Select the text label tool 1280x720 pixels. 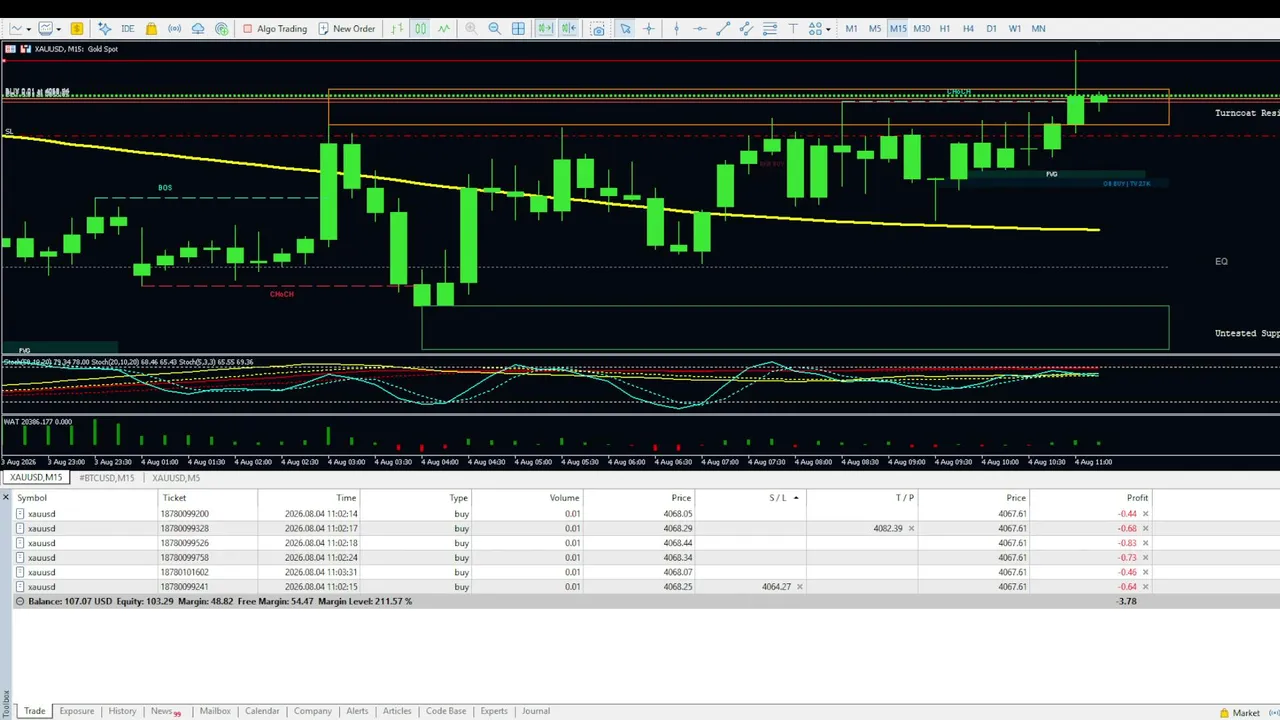coord(793,28)
